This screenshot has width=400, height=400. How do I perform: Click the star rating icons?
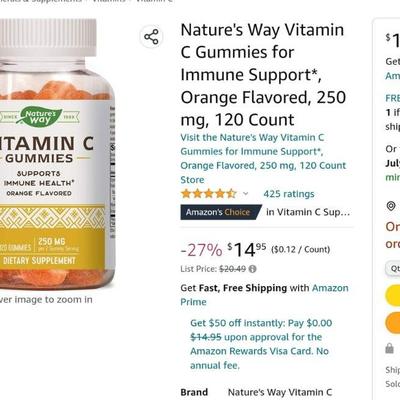click(209, 194)
